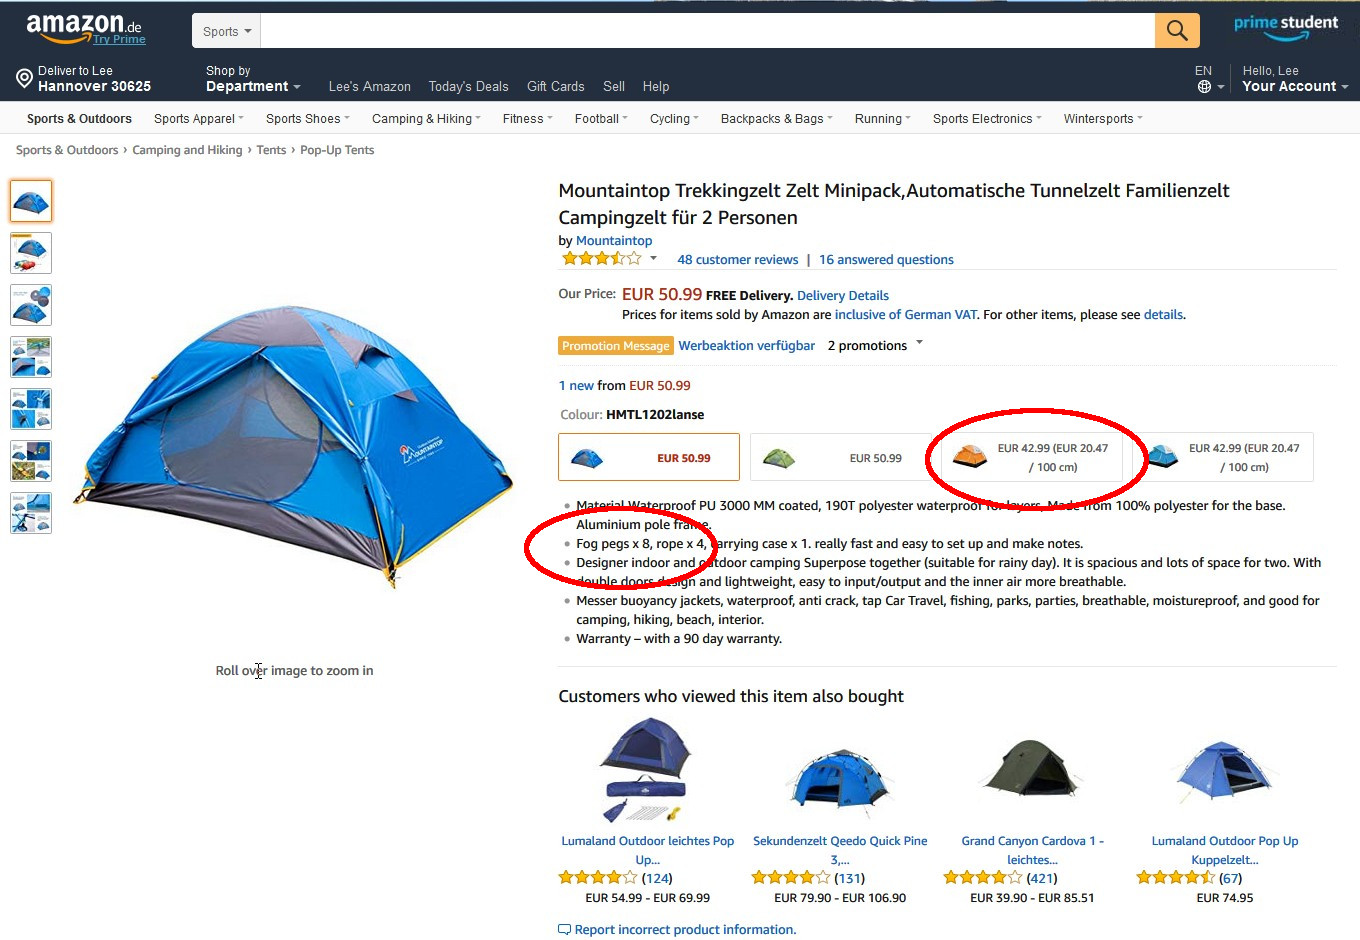Click the orange search magnifier button

pos(1177,31)
